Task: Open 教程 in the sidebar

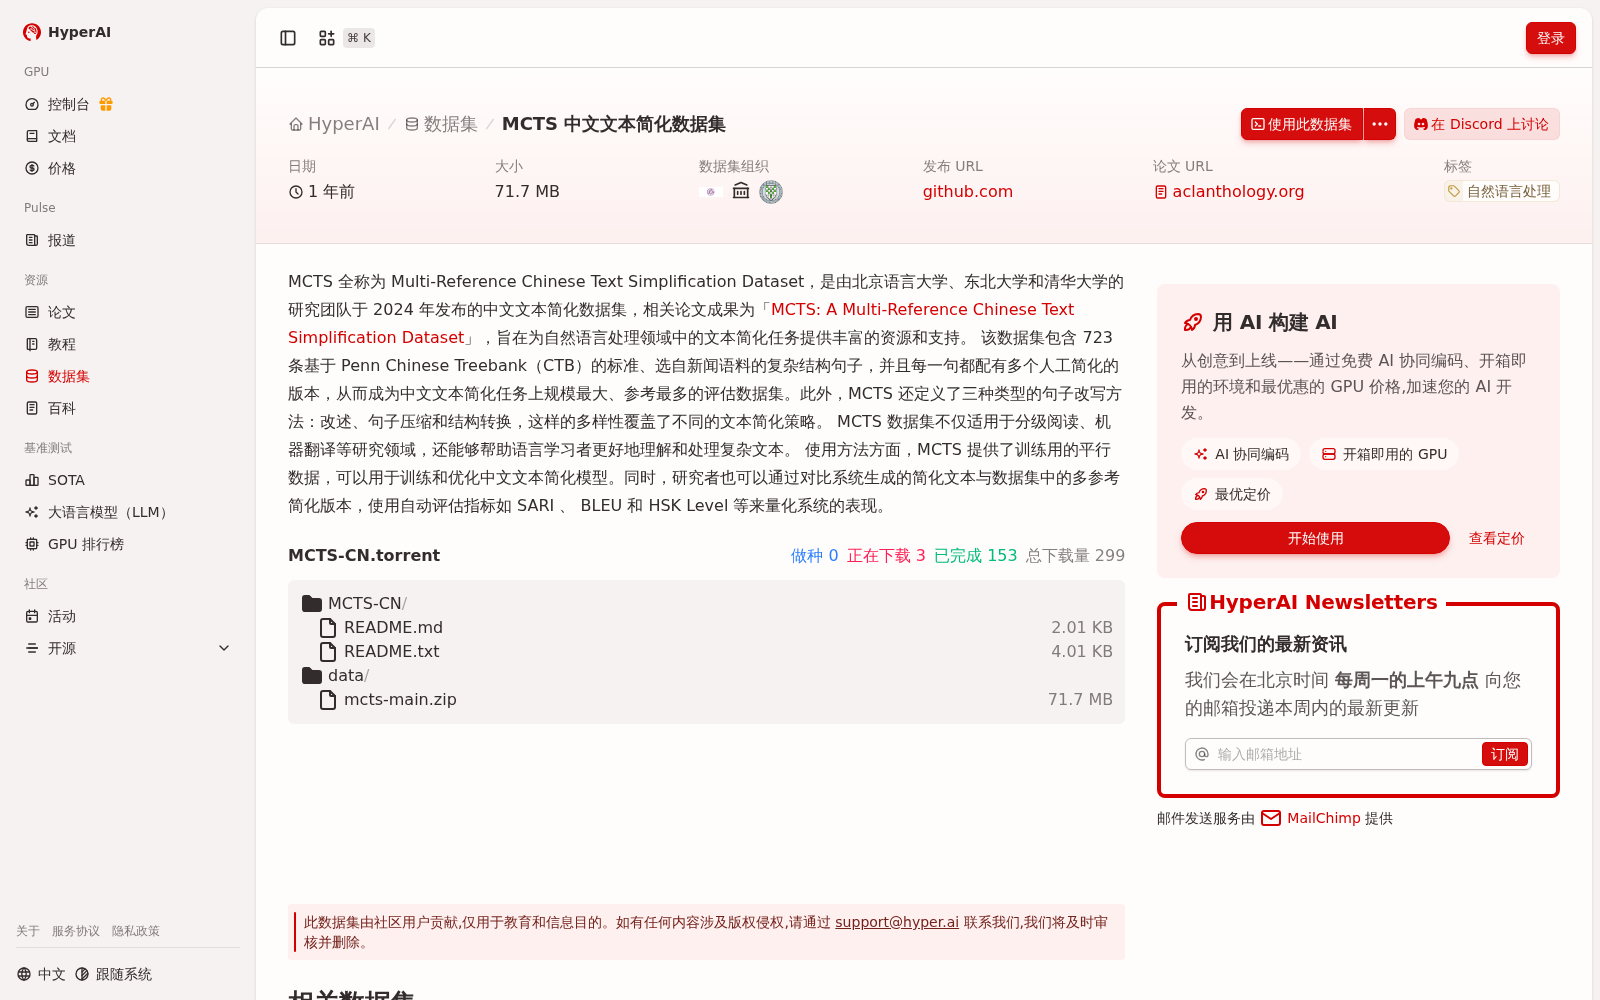Action: tap(50, 344)
